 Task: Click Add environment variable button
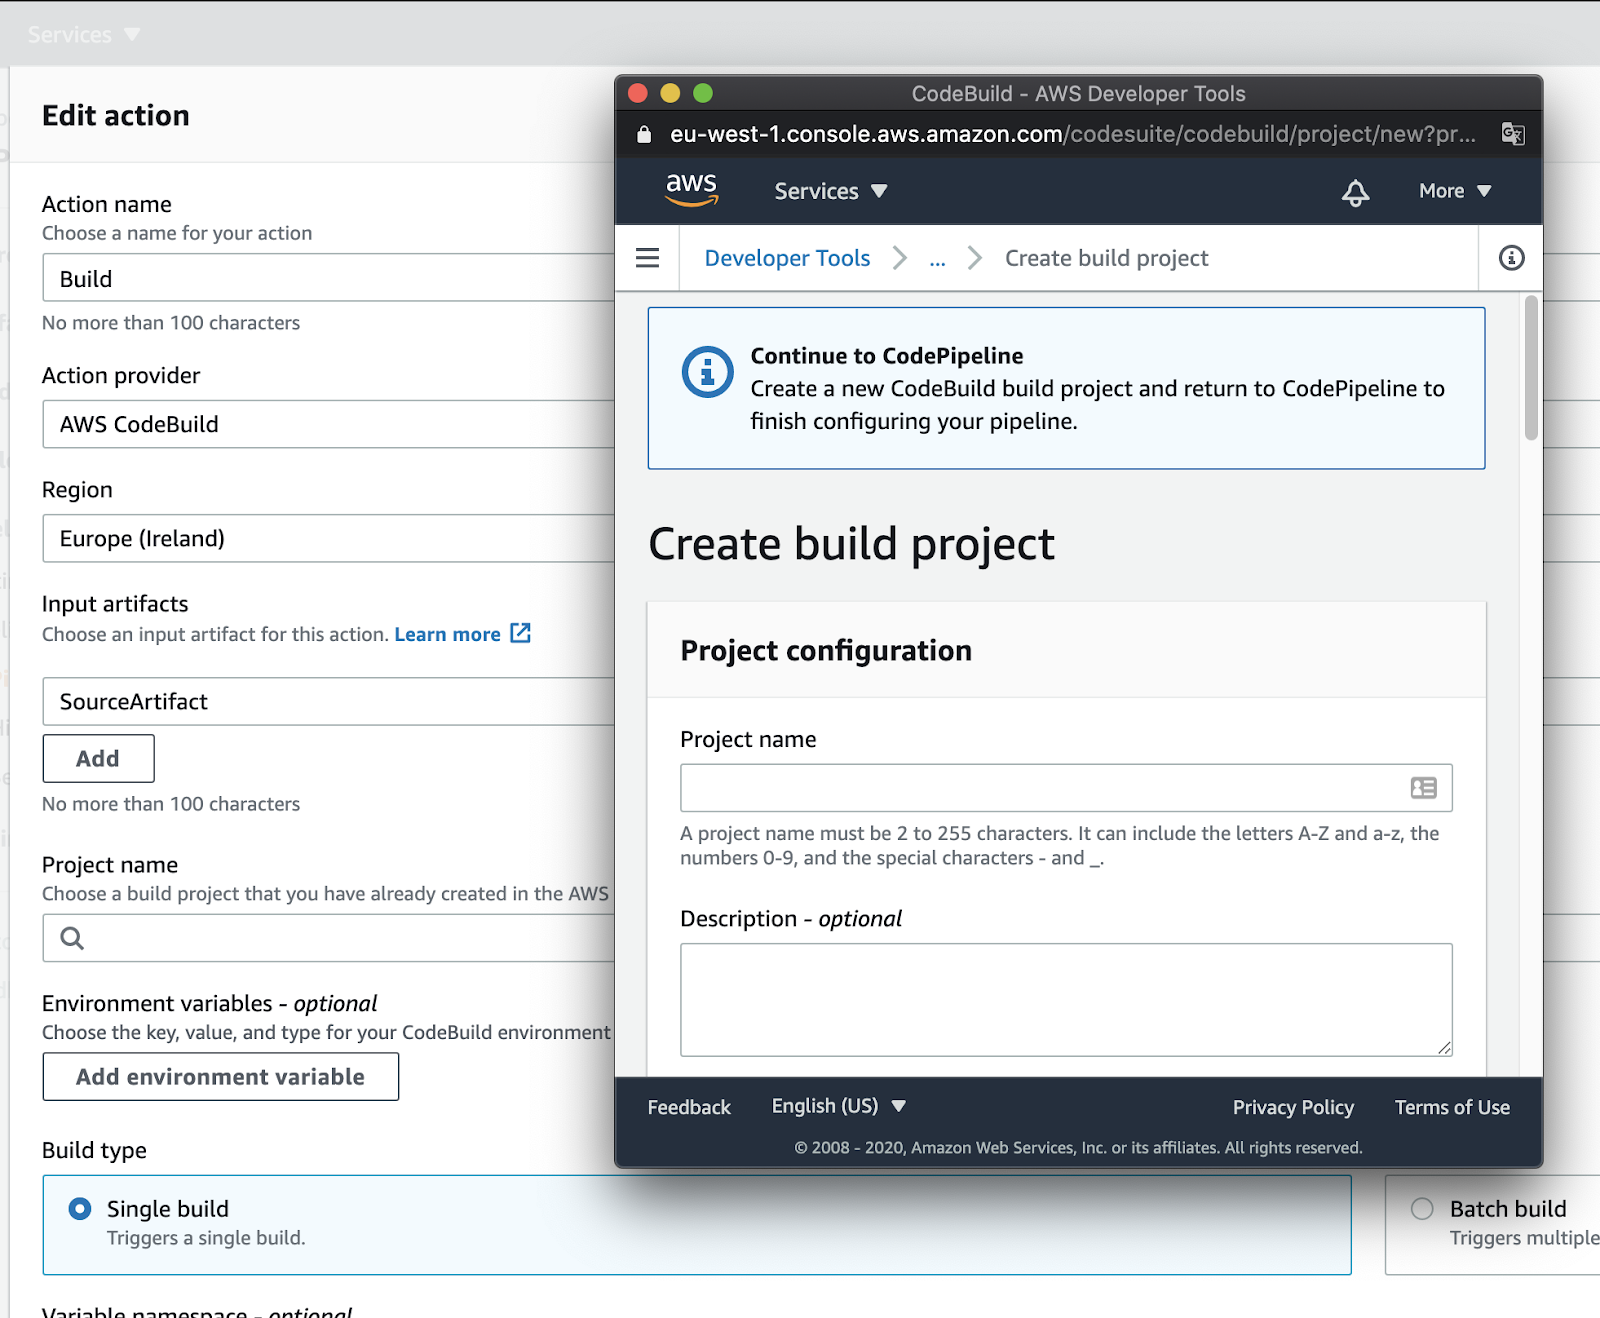[x=220, y=1076]
